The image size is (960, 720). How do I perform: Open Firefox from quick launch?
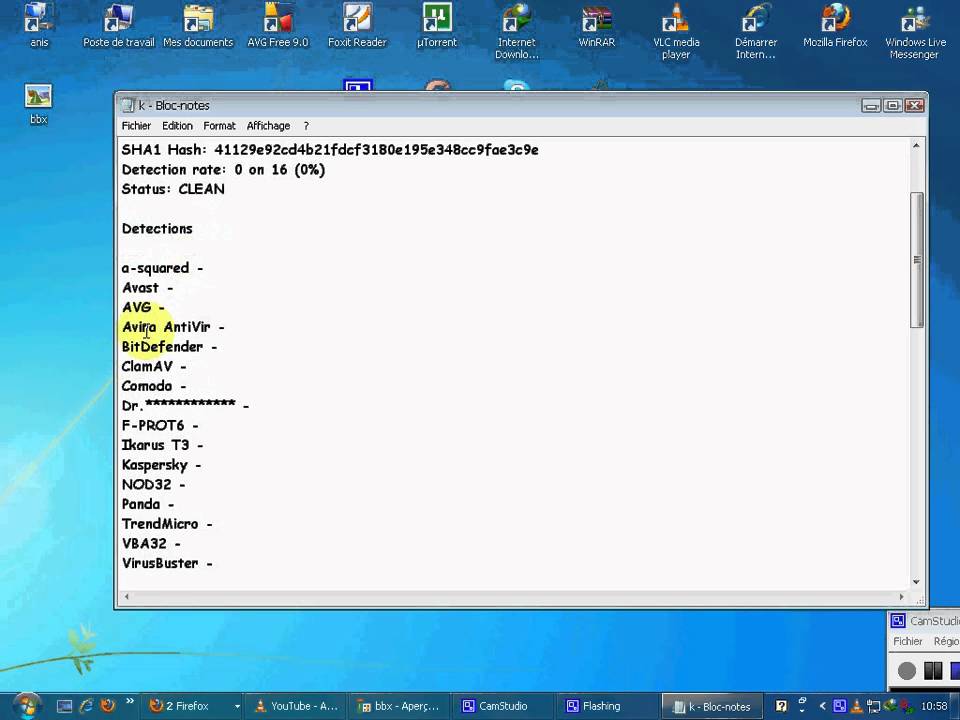coord(108,706)
